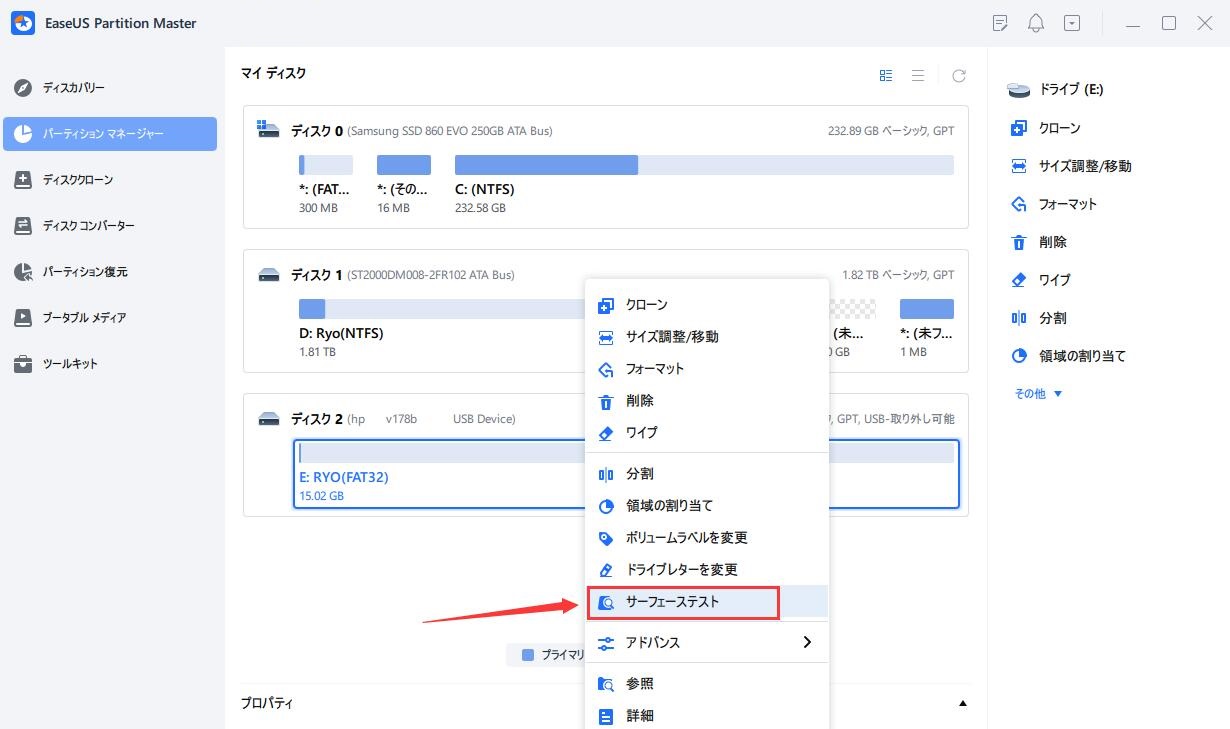1230x729 pixels.
Task: Expand その他 options in right panel
Action: [1038, 394]
